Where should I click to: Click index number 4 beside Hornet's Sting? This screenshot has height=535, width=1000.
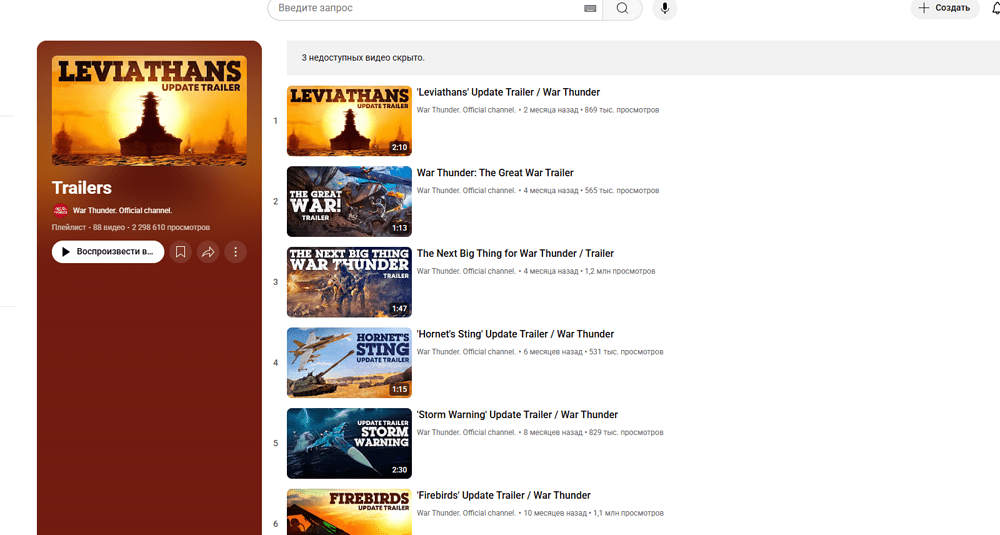click(x=276, y=363)
